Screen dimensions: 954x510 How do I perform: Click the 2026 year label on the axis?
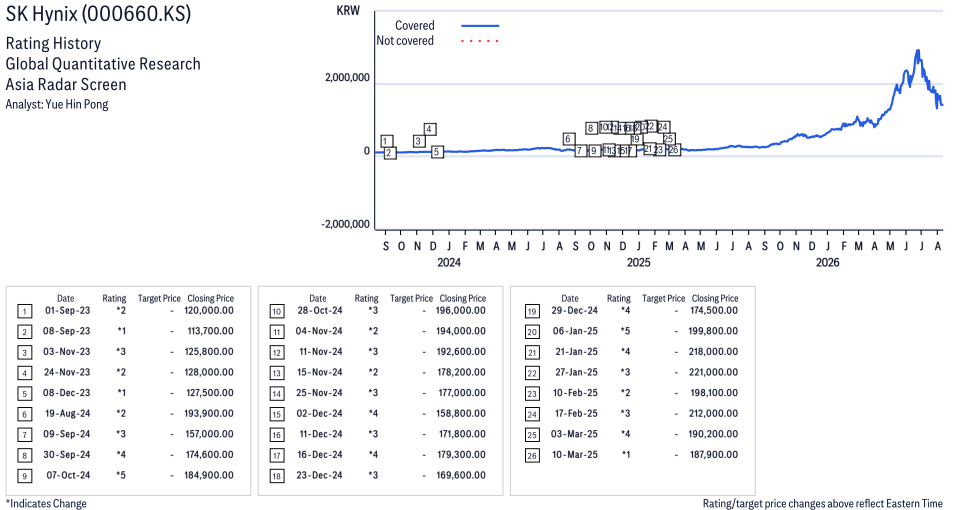(827, 262)
